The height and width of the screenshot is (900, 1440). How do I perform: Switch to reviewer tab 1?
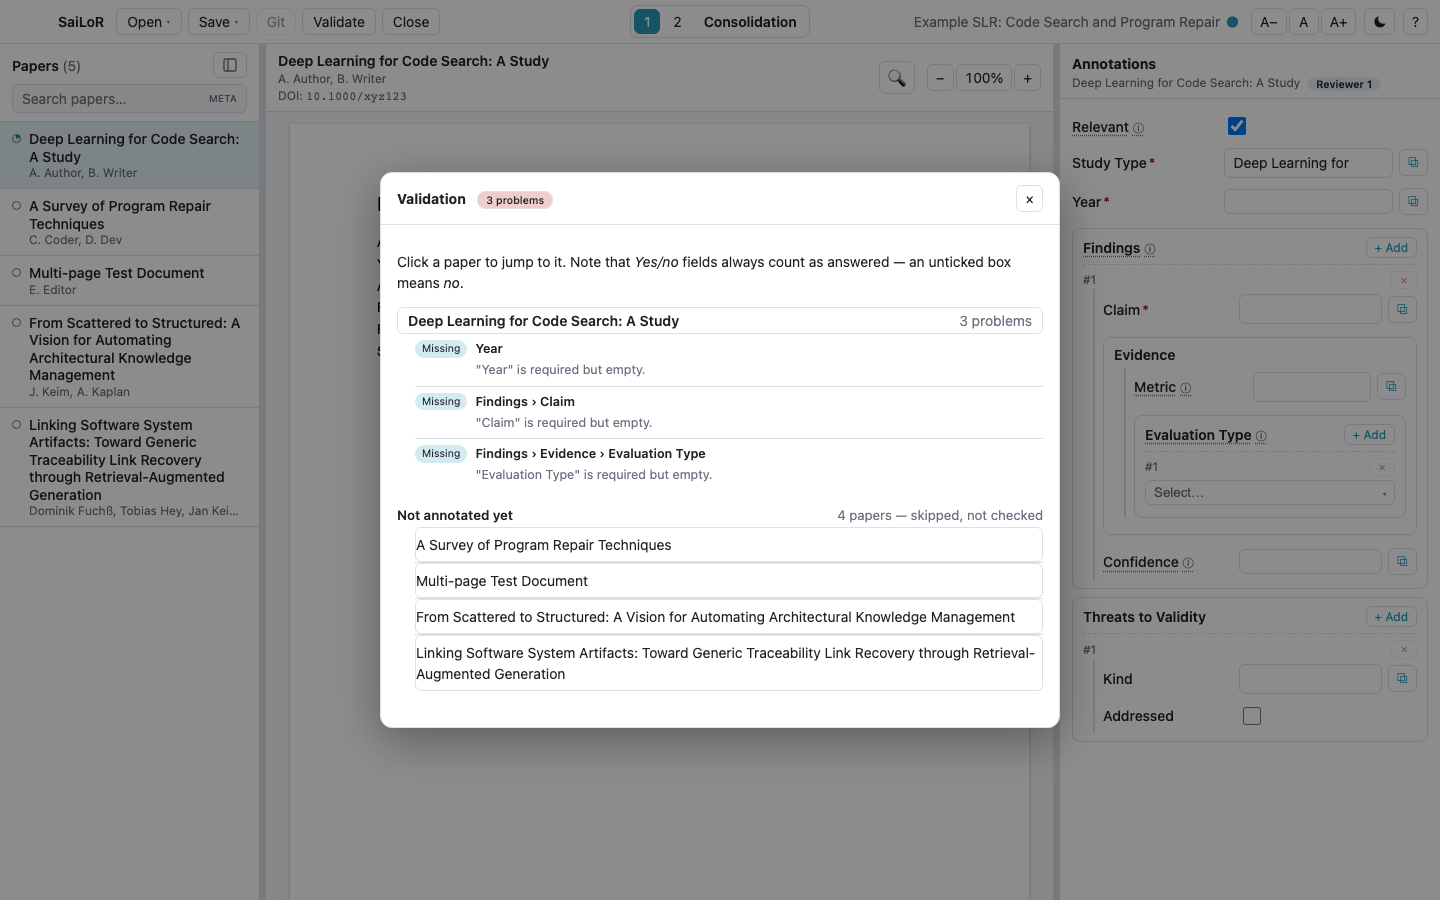tap(647, 22)
